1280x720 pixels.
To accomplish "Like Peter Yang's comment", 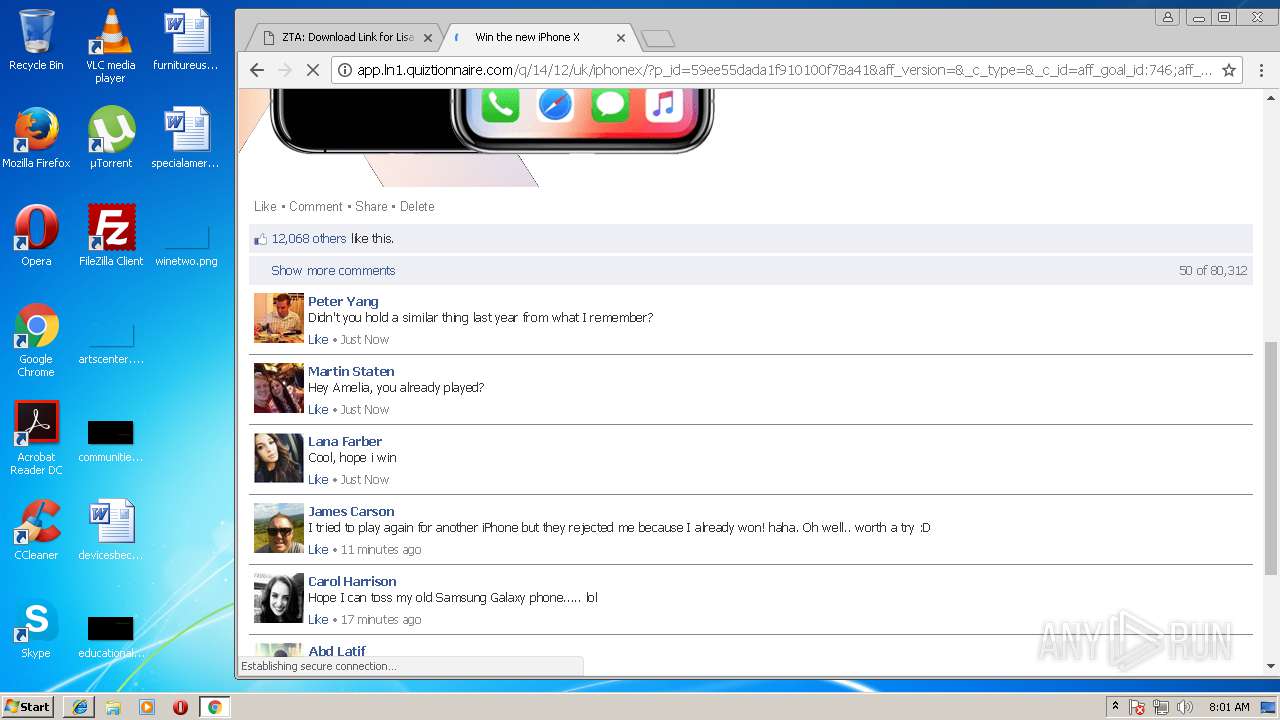I will (x=318, y=339).
